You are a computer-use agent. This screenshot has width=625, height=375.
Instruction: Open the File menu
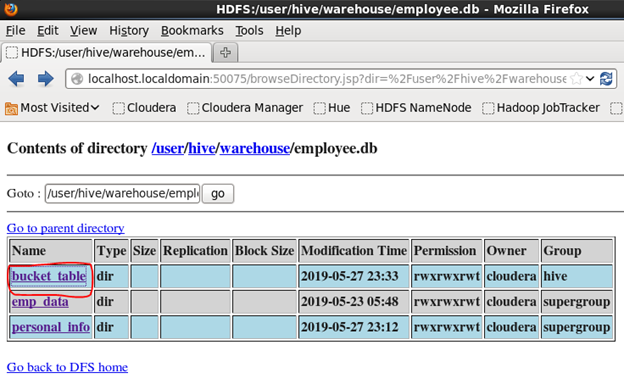coord(16,30)
